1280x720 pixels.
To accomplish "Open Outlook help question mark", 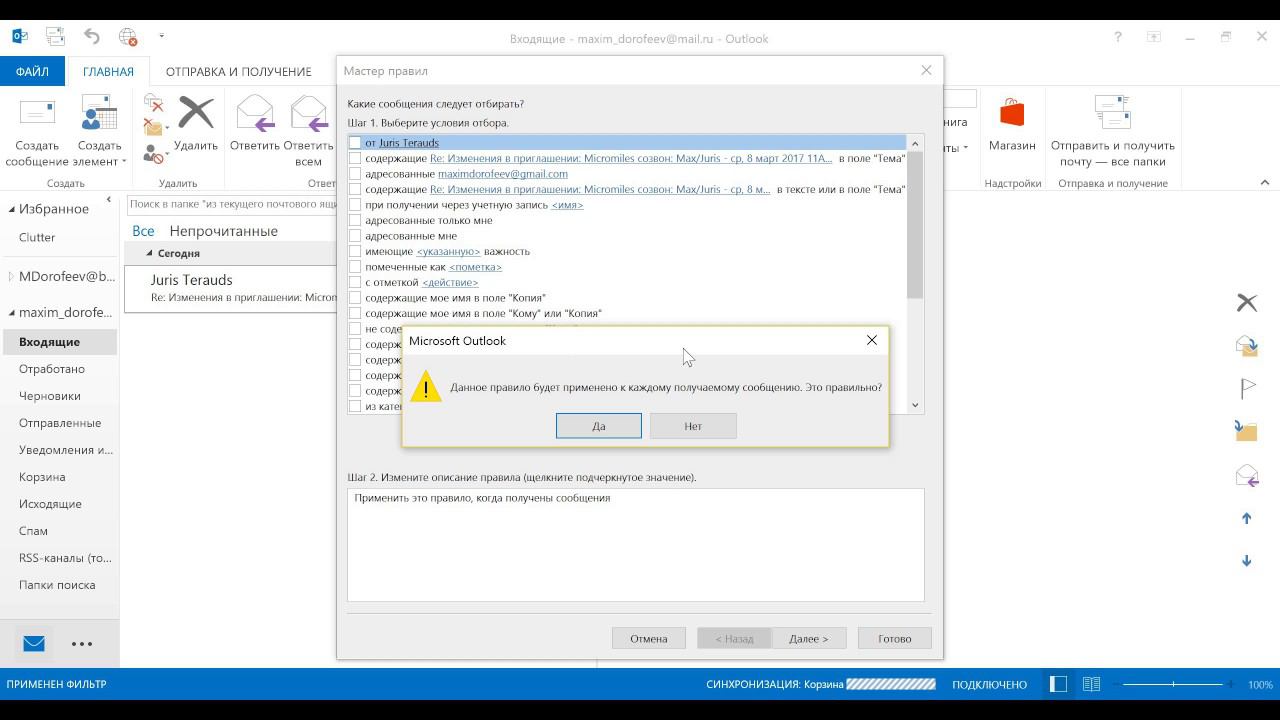I will (1118, 37).
